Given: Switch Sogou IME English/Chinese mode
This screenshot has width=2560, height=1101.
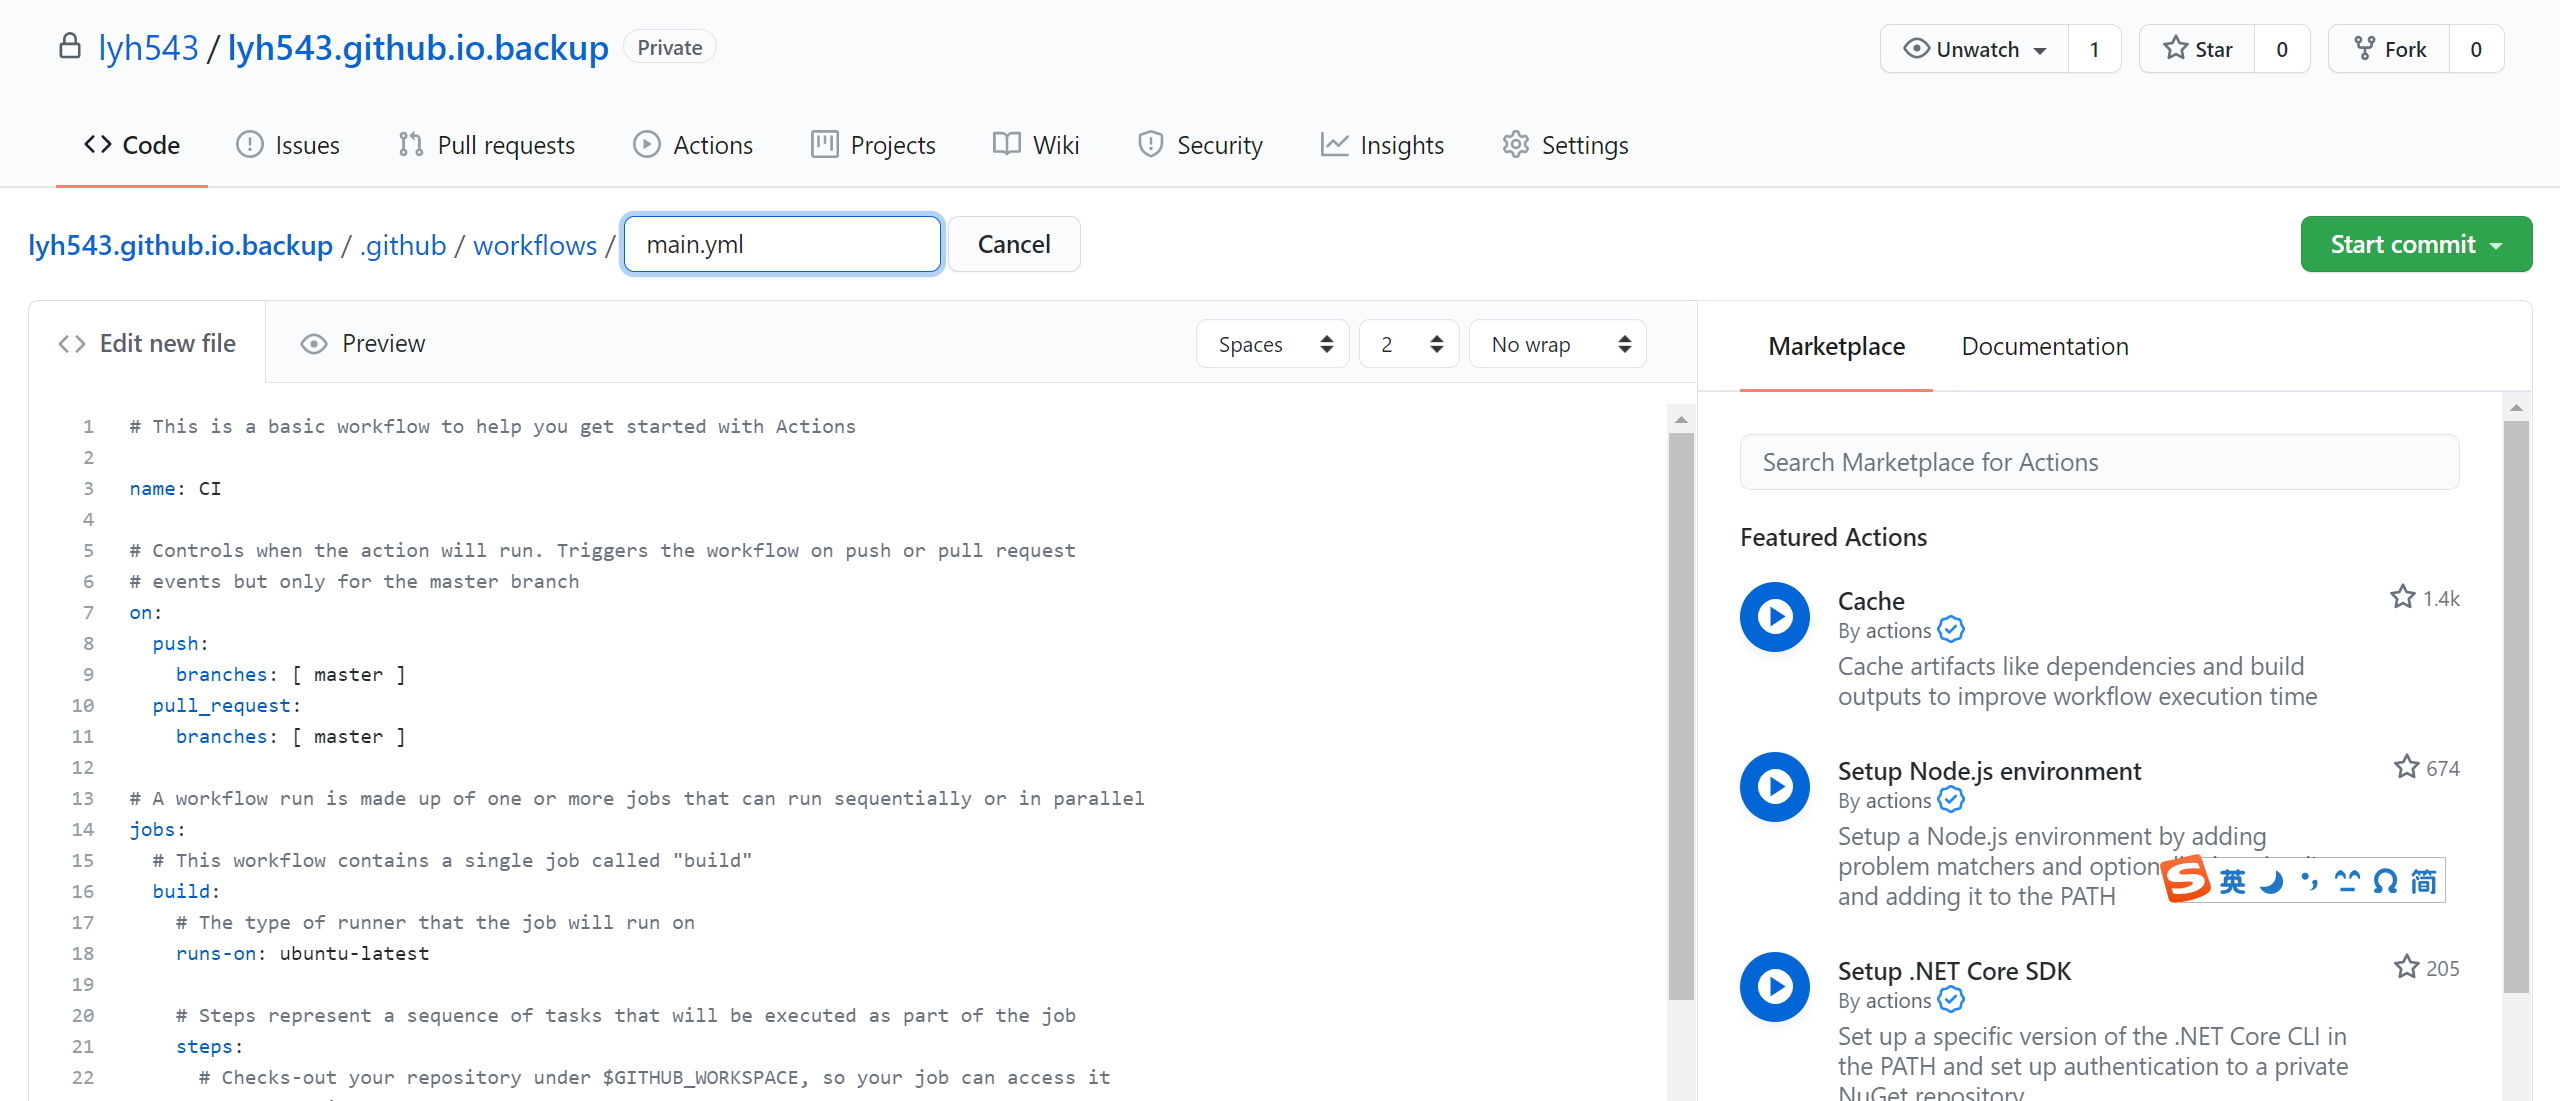Looking at the screenshot, I should [x=2232, y=882].
